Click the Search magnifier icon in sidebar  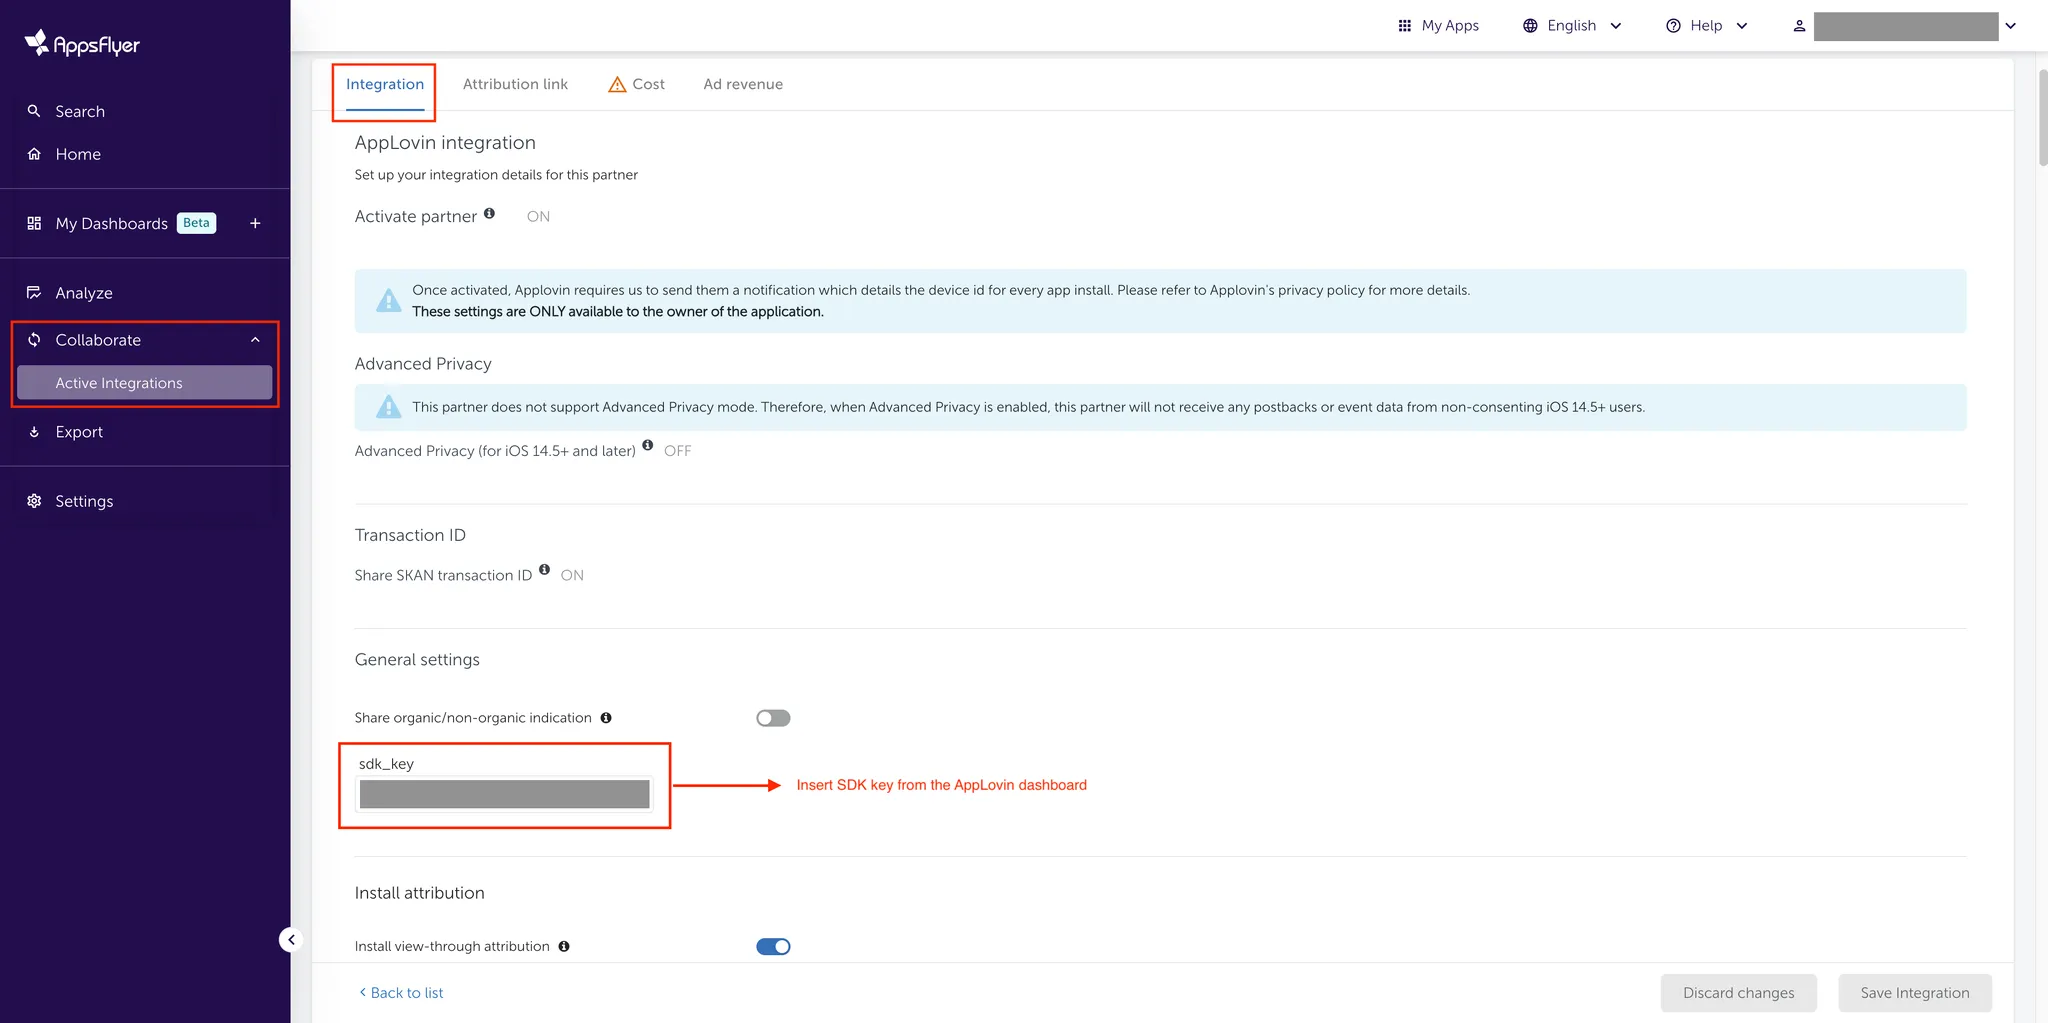pos(34,111)
